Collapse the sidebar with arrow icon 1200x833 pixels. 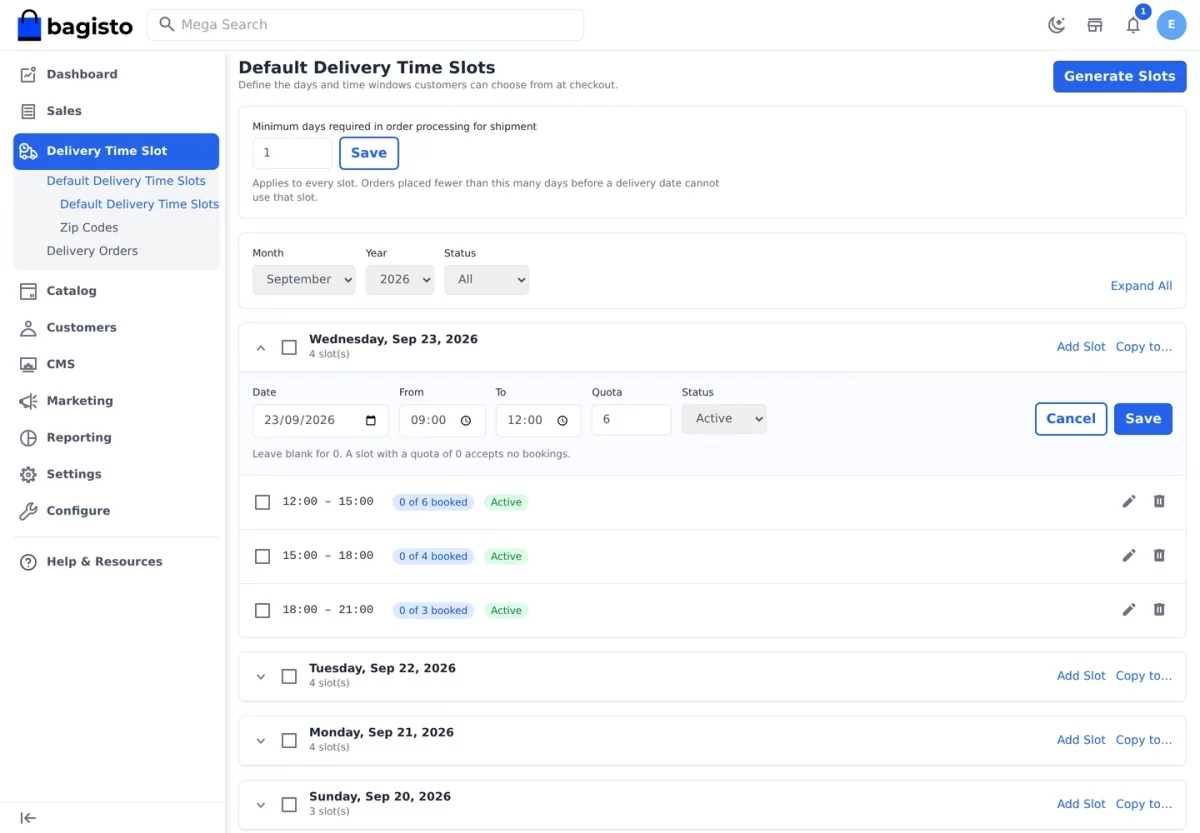click(x=28, y=818)
